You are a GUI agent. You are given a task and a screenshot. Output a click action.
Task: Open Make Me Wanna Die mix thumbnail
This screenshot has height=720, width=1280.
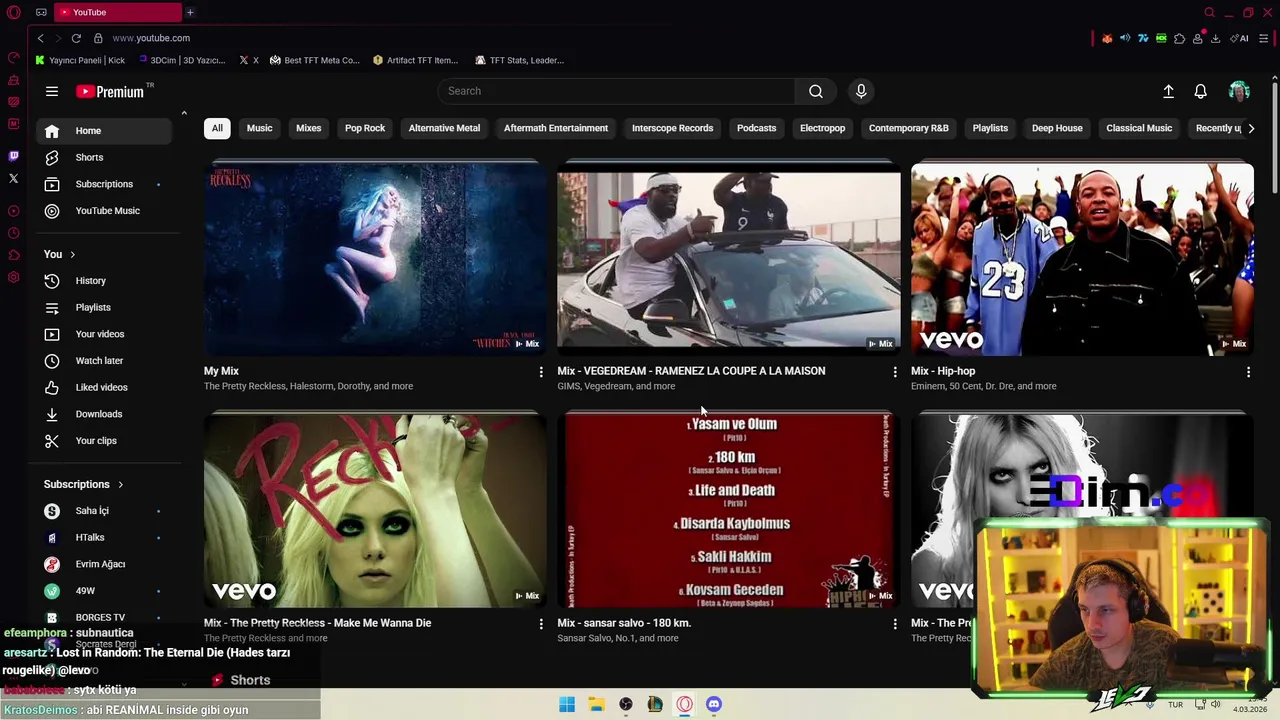click(375, 510)
